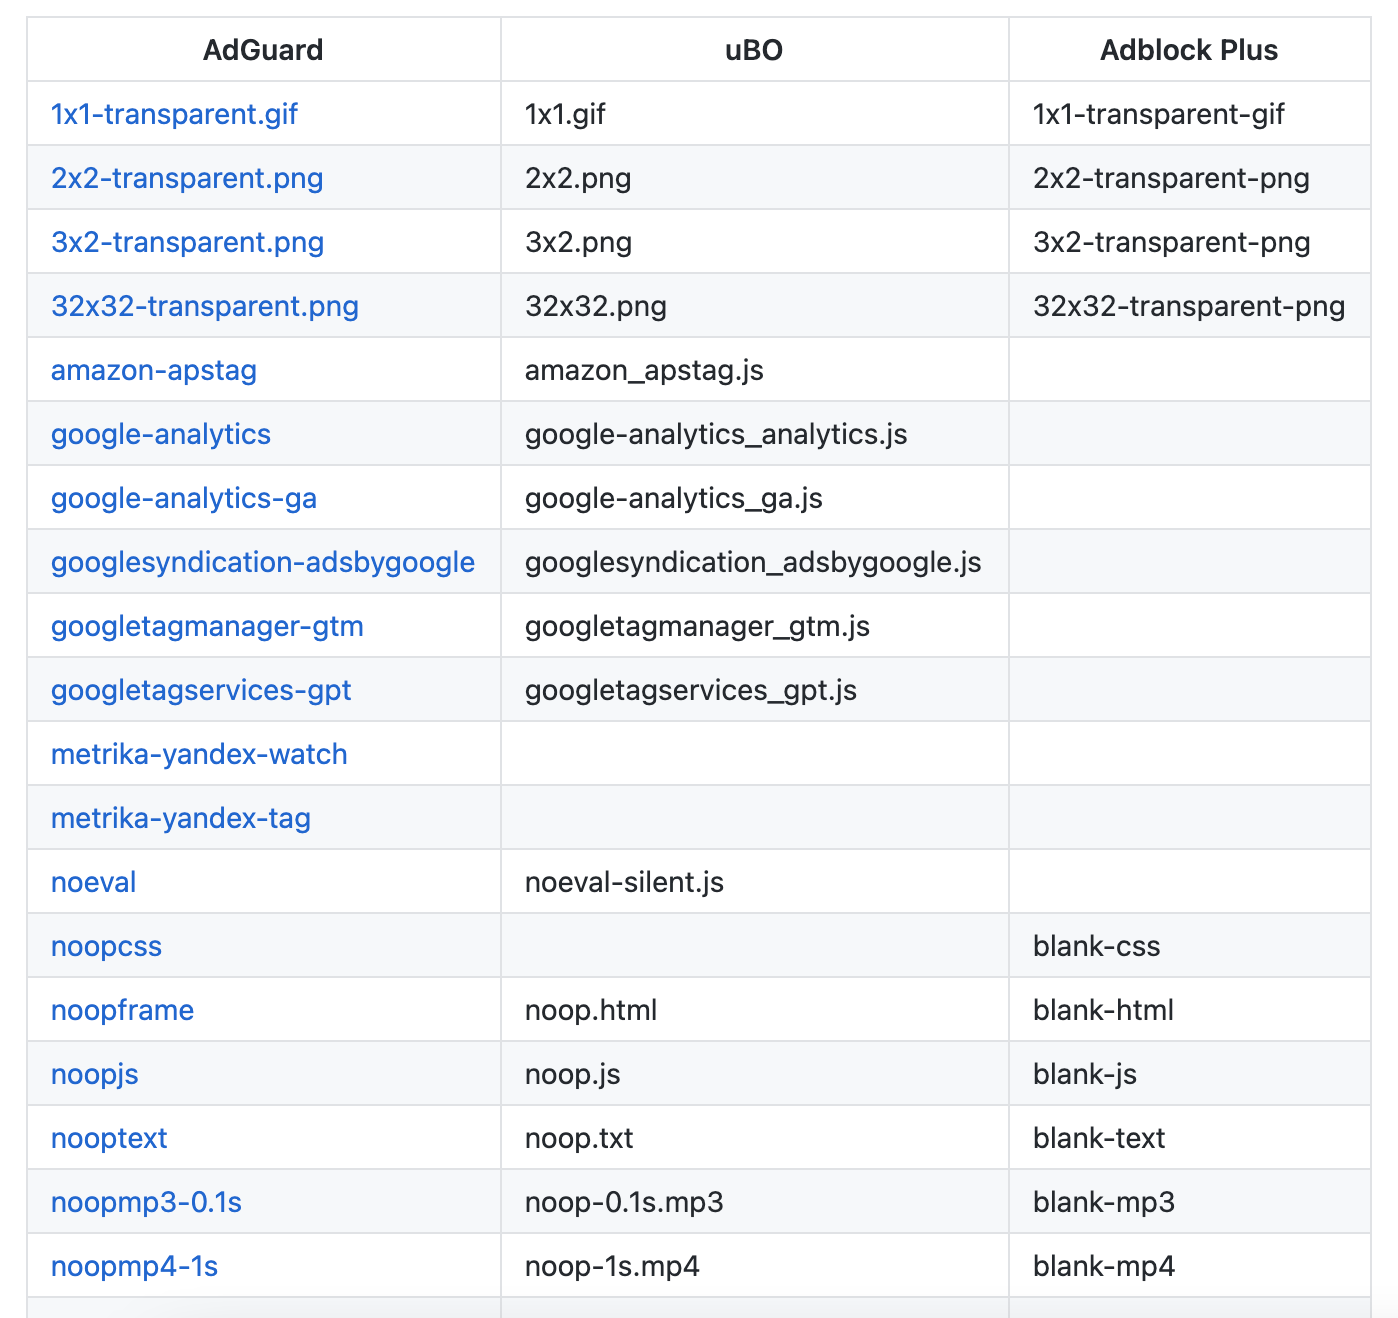This screenshot has height=1318, width=1398.
Task: Open the noeval link
Action: point(92,882)
